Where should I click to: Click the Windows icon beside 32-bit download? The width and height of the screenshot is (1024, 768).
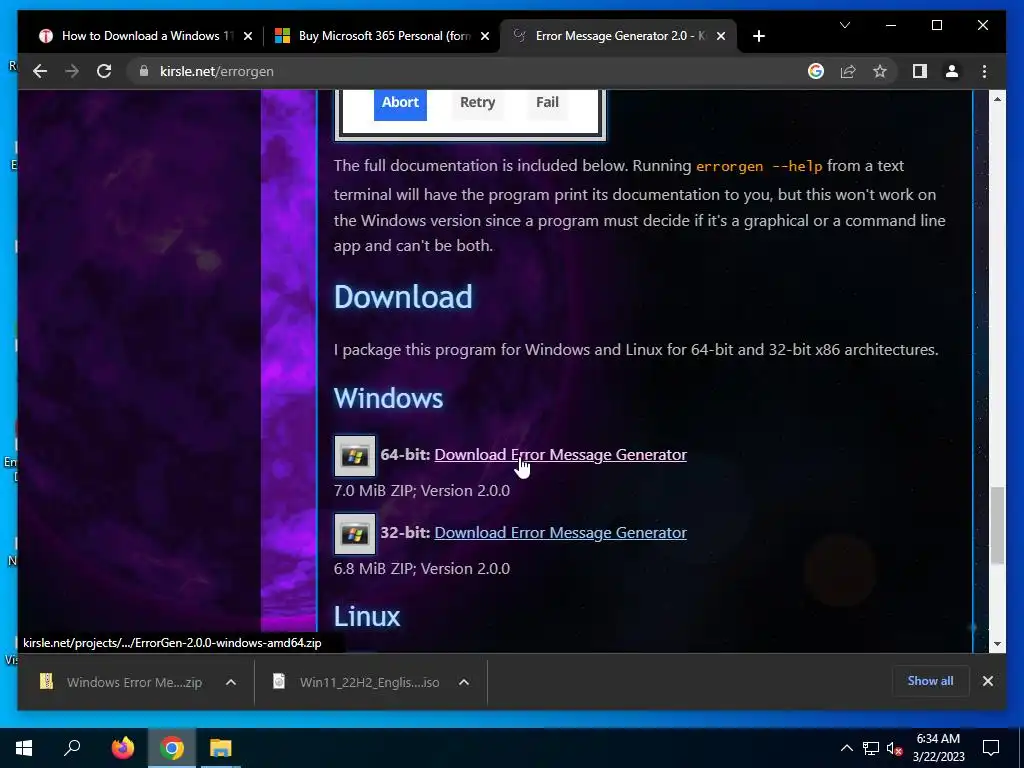click(355, 534)
